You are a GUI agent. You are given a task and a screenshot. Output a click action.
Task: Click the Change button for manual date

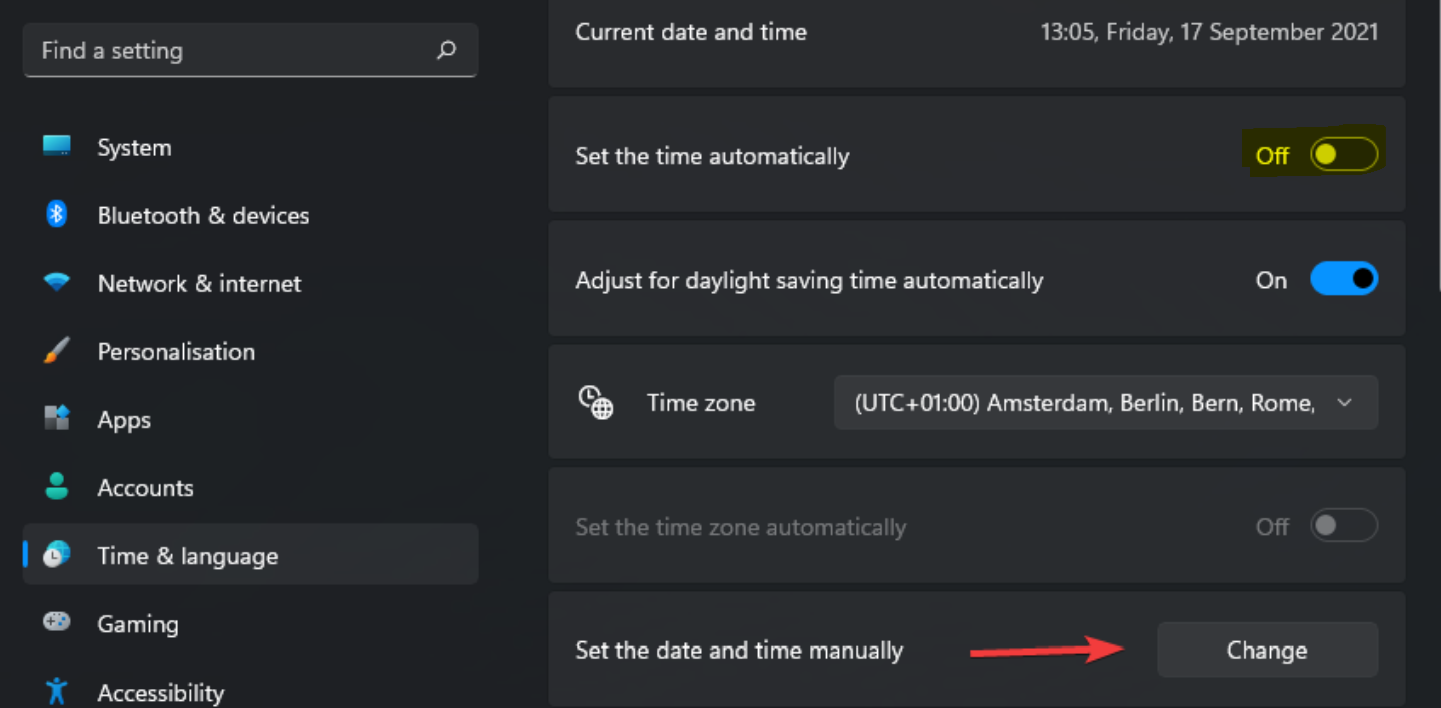click(x=1267, y=650)
